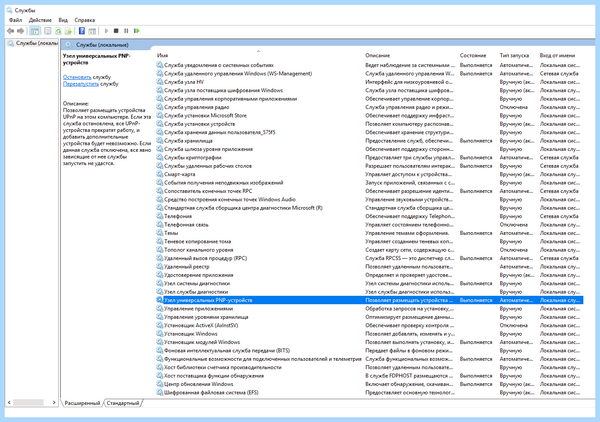Click the gear icon next to Служба хранилища
This screenshot has width=600, height=422.
click(160, 140)
